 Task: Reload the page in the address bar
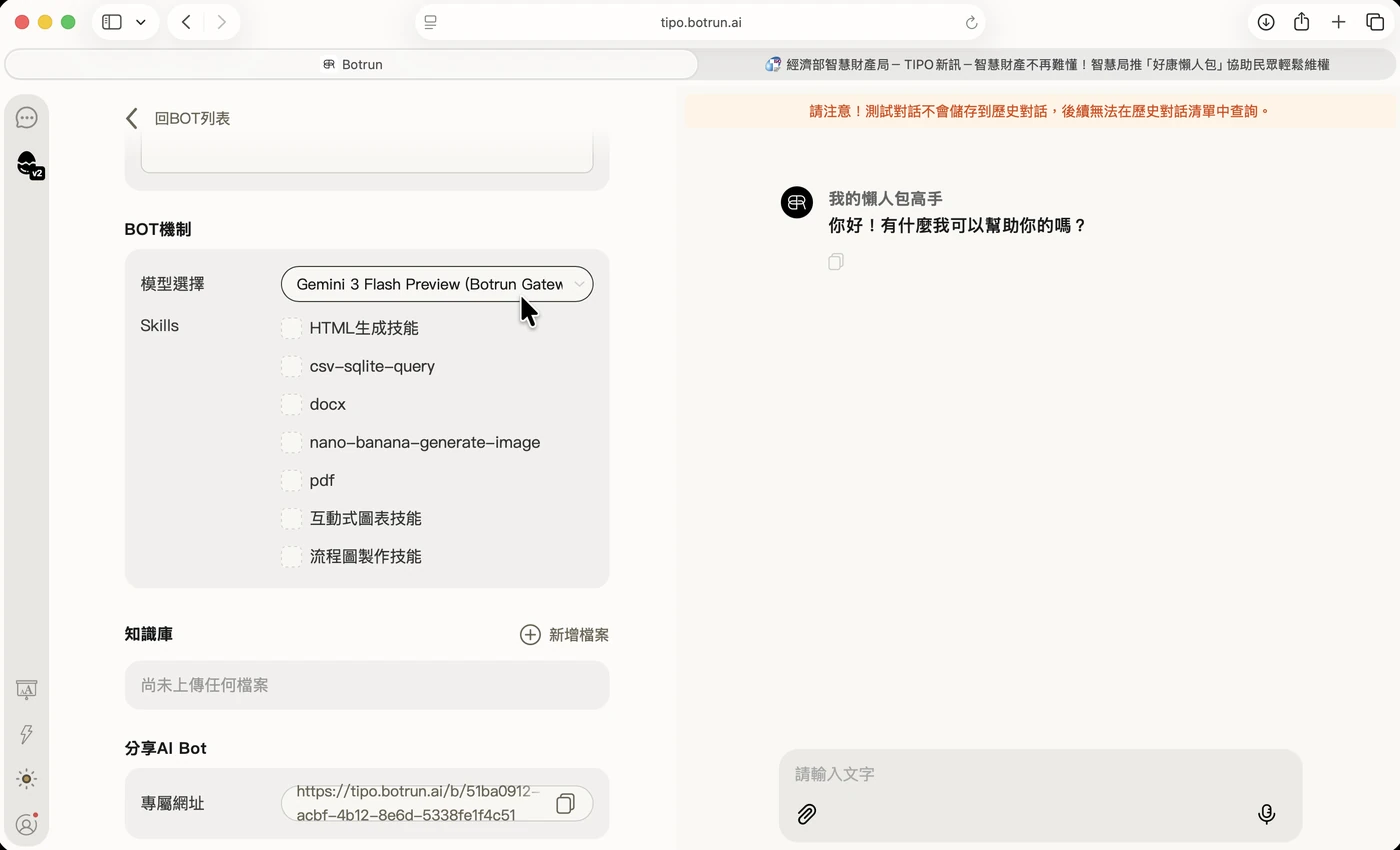coord(971,22)
